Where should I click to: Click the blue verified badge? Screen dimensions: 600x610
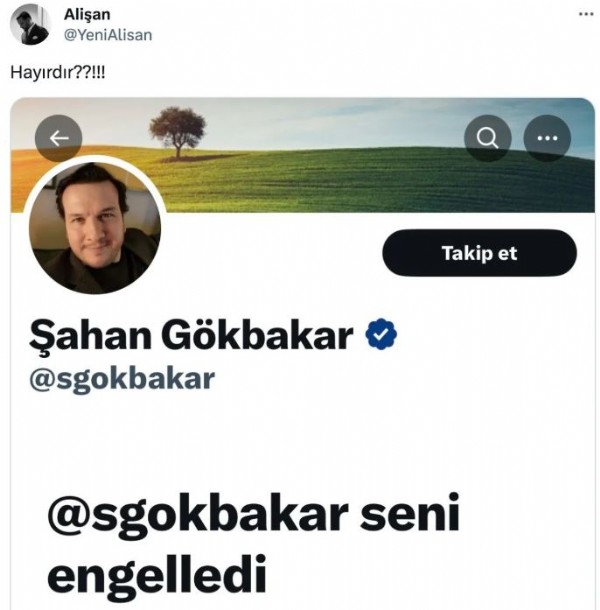click(381, 334)
